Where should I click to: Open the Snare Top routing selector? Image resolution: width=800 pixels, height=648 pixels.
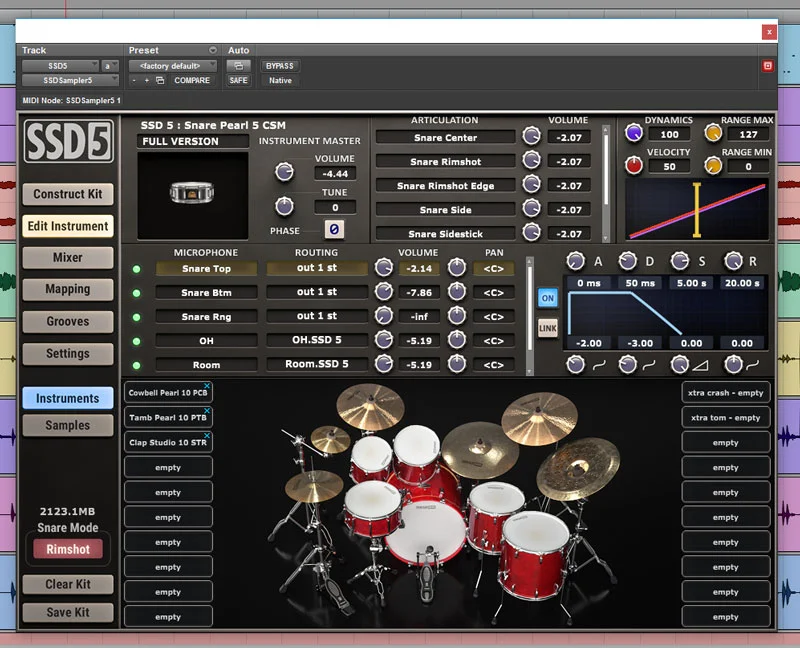click(x=317, y=268)
